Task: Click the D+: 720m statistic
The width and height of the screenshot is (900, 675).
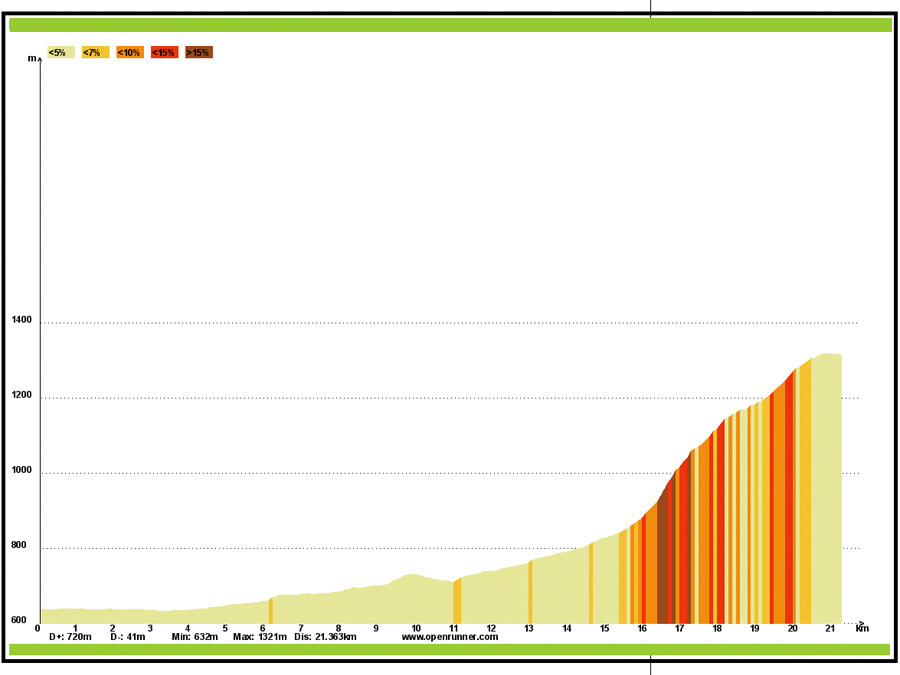Action: pyautogui.click(x=70, y=637)
